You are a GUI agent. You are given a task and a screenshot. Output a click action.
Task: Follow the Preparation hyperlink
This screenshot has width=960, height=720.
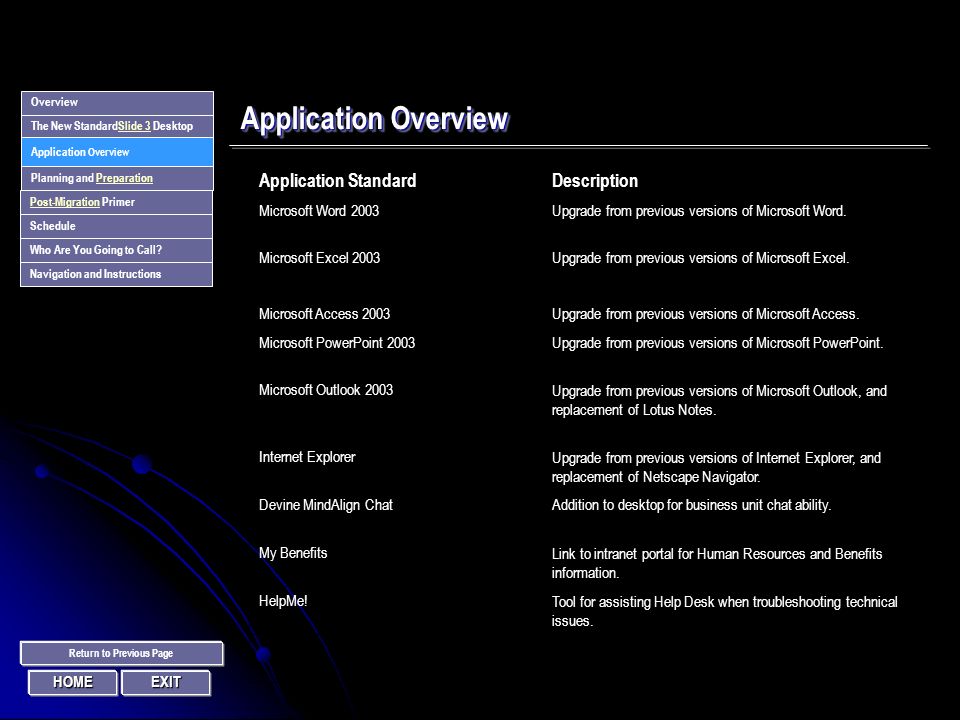(124, 178)
